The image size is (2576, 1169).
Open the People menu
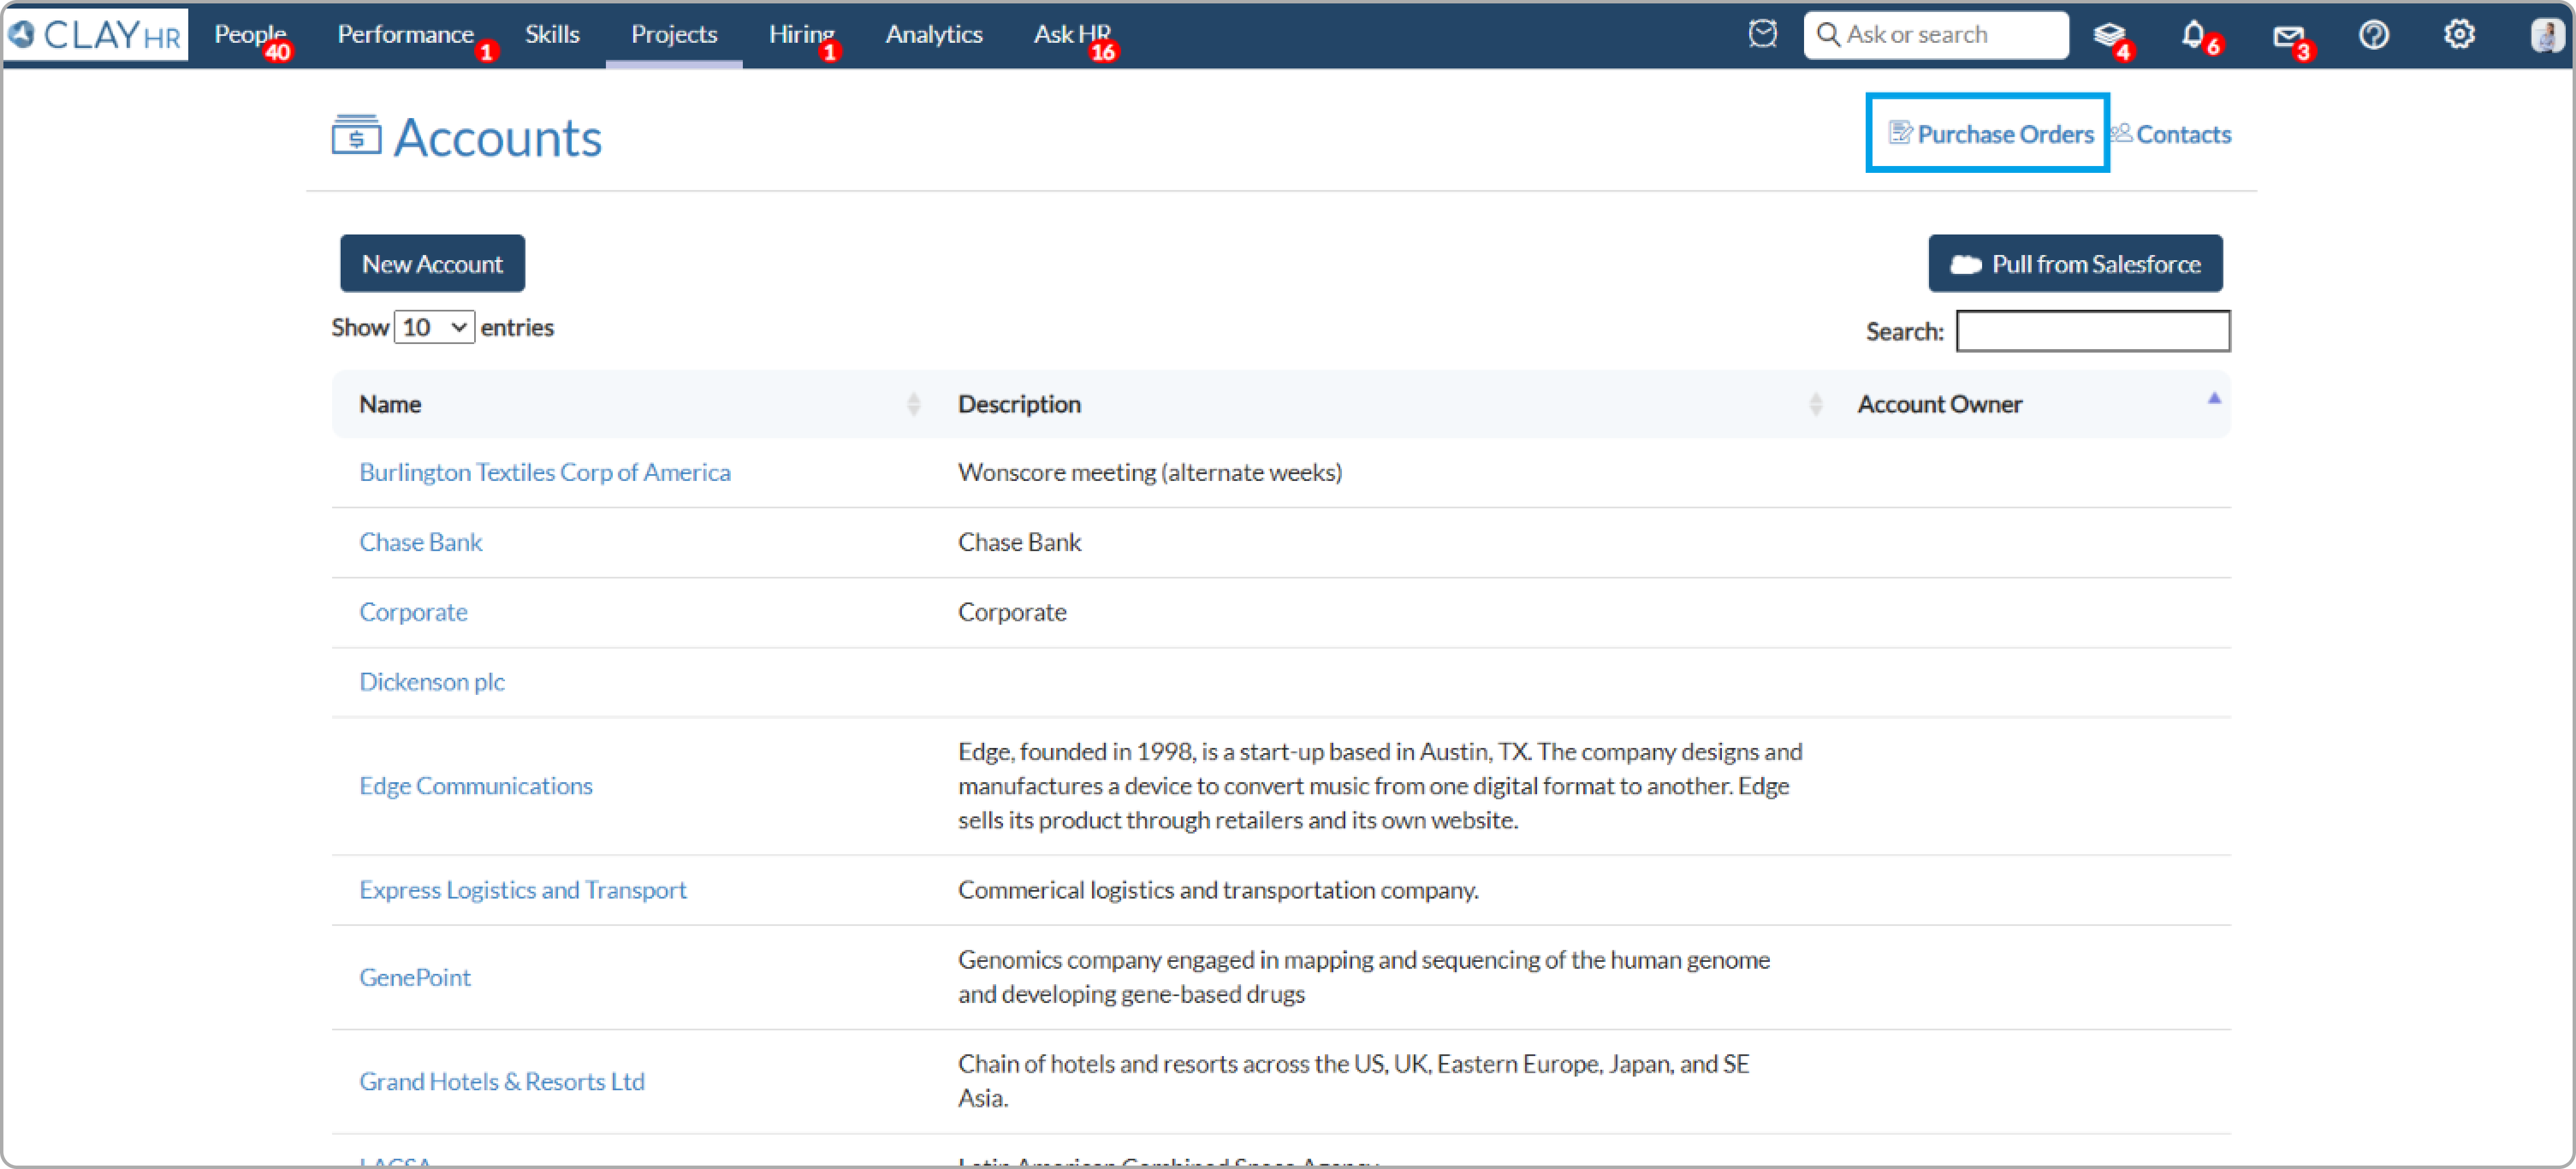point(250,35)
